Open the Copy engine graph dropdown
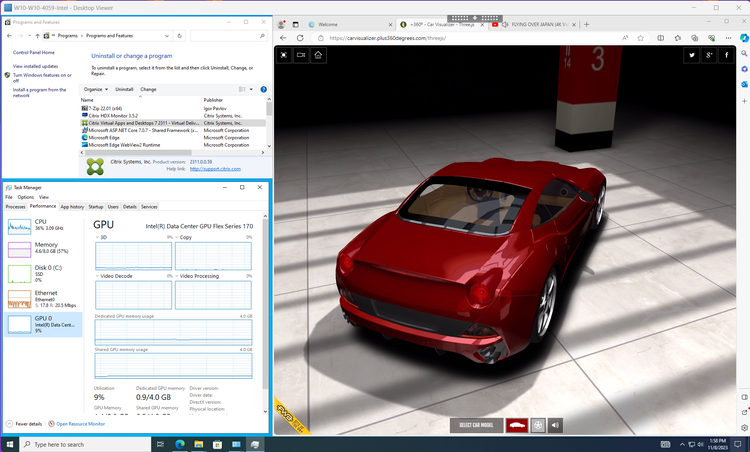The height and width of the screenshot is (452, 750). 177,237
